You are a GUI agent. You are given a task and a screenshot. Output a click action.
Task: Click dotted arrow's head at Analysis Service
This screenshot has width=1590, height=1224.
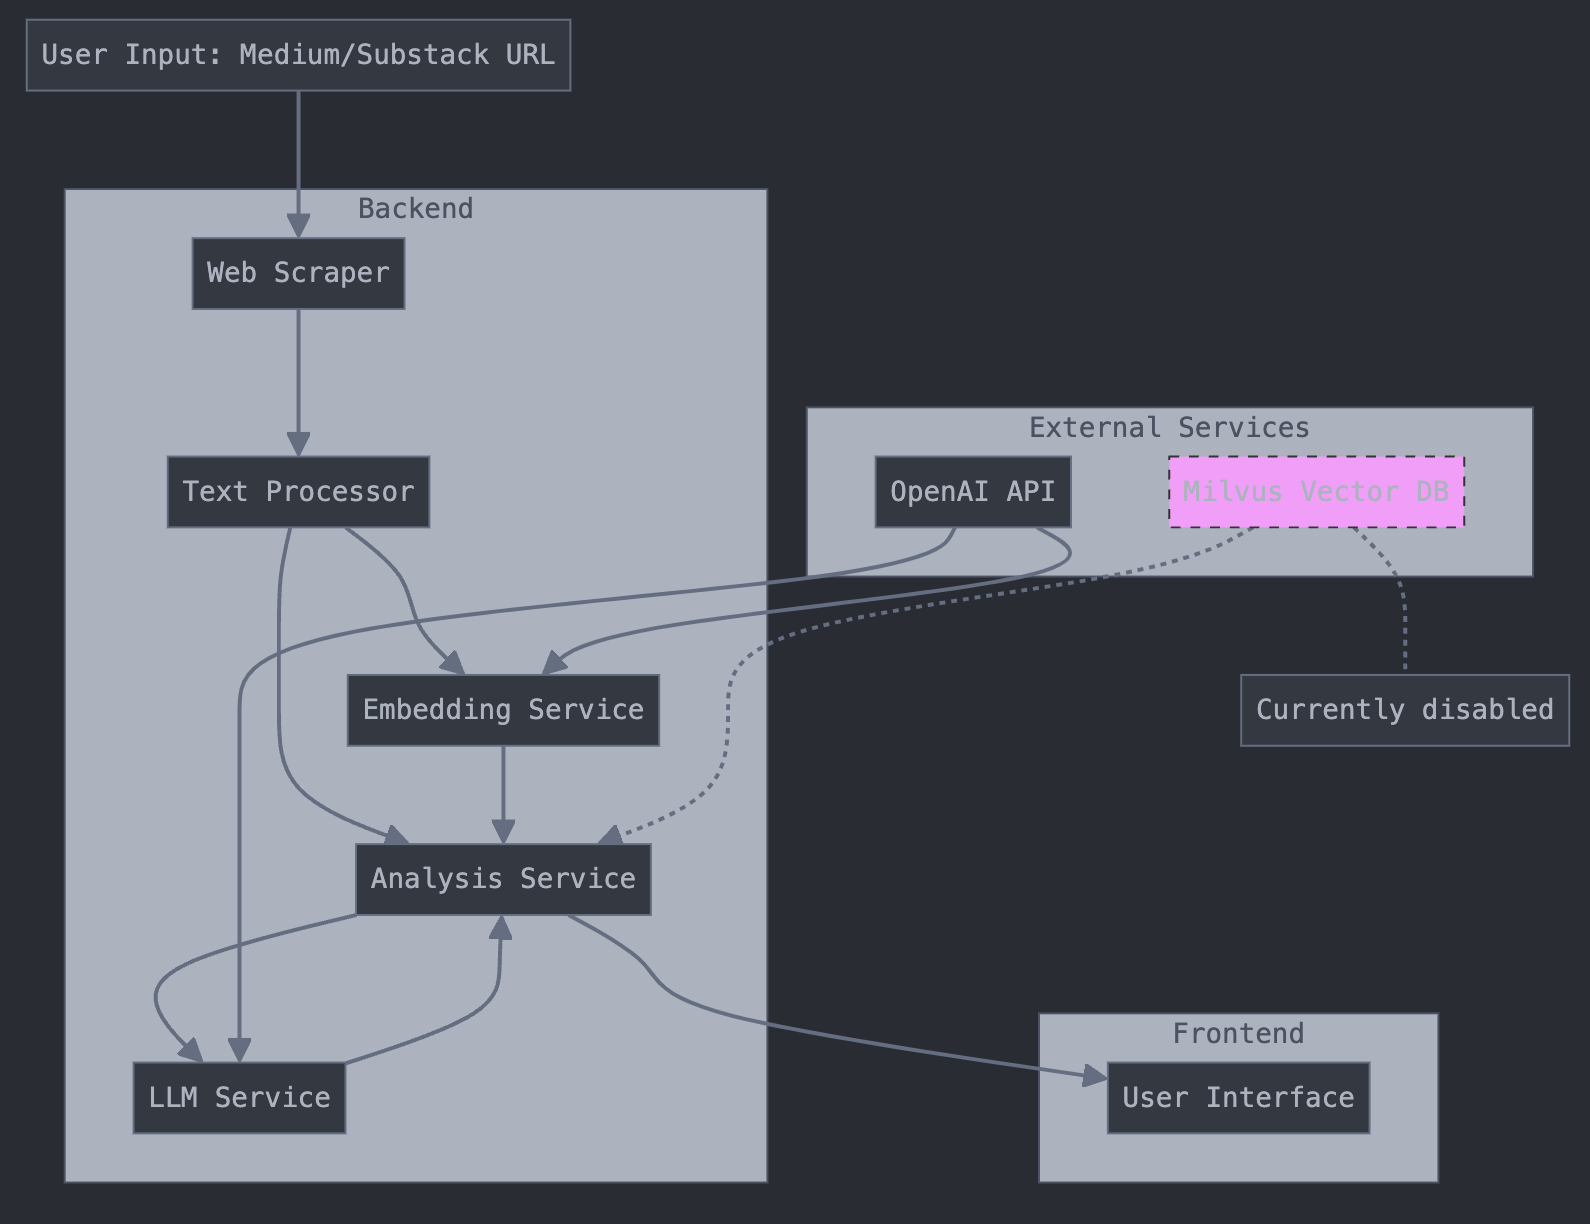pos(610,835)
